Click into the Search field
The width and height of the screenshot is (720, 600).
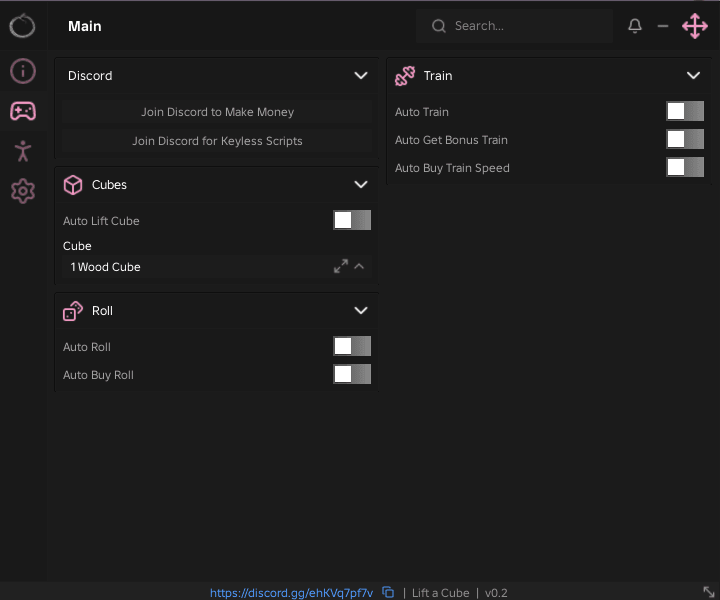point(514,26)
